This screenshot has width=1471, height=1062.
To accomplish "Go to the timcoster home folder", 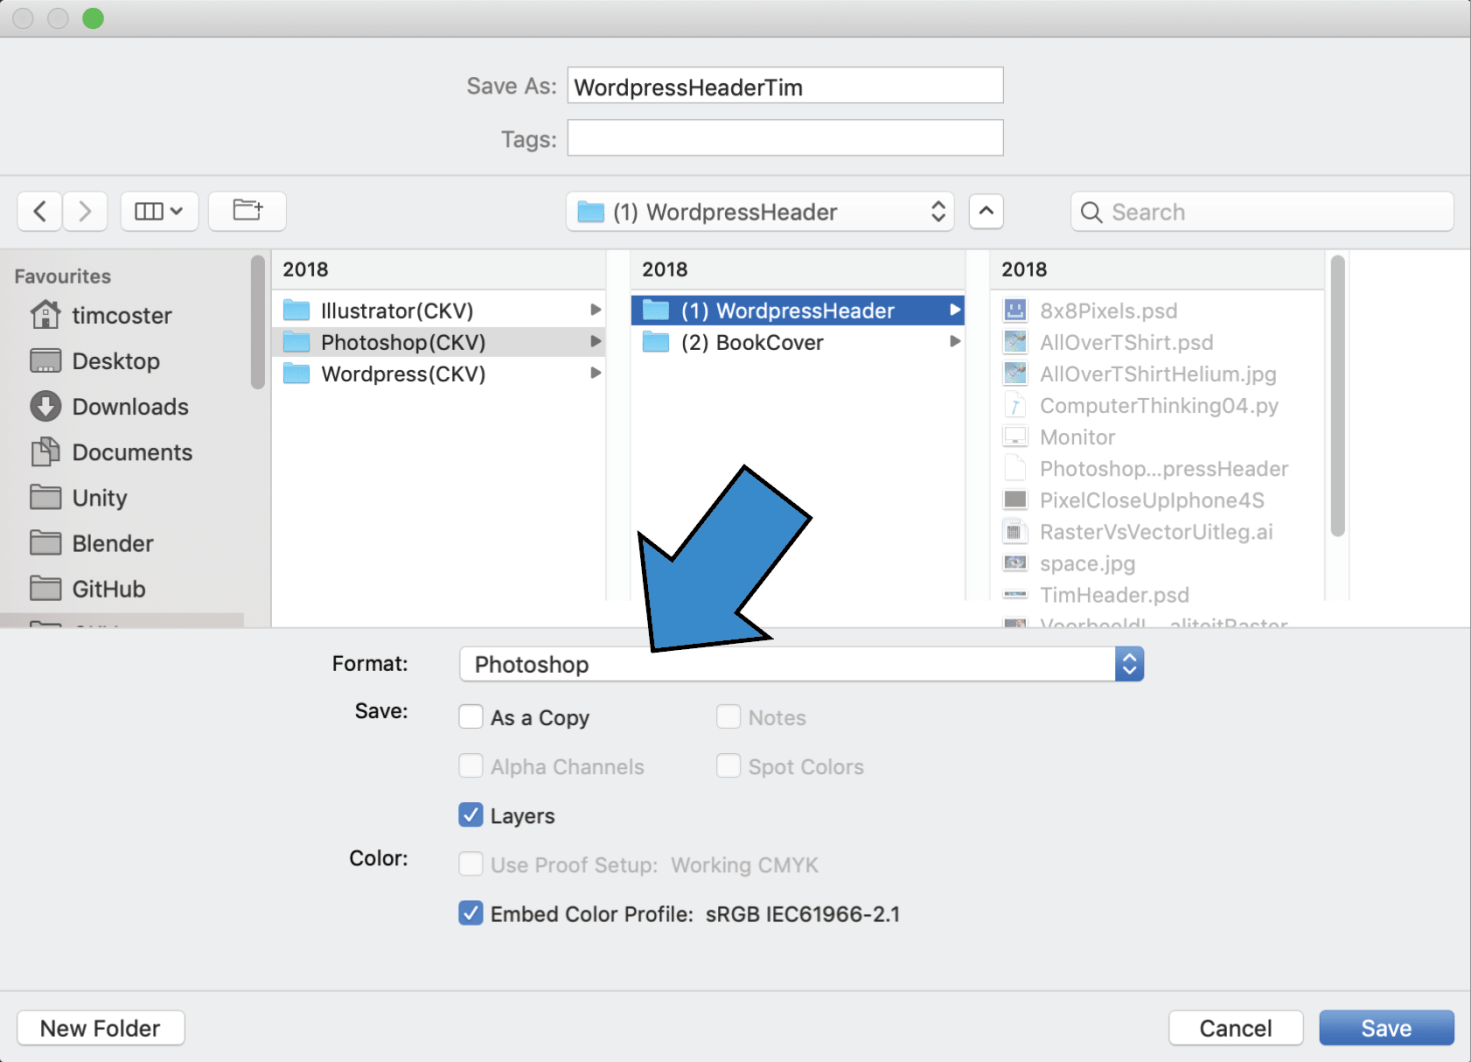I will click(121, 316).
